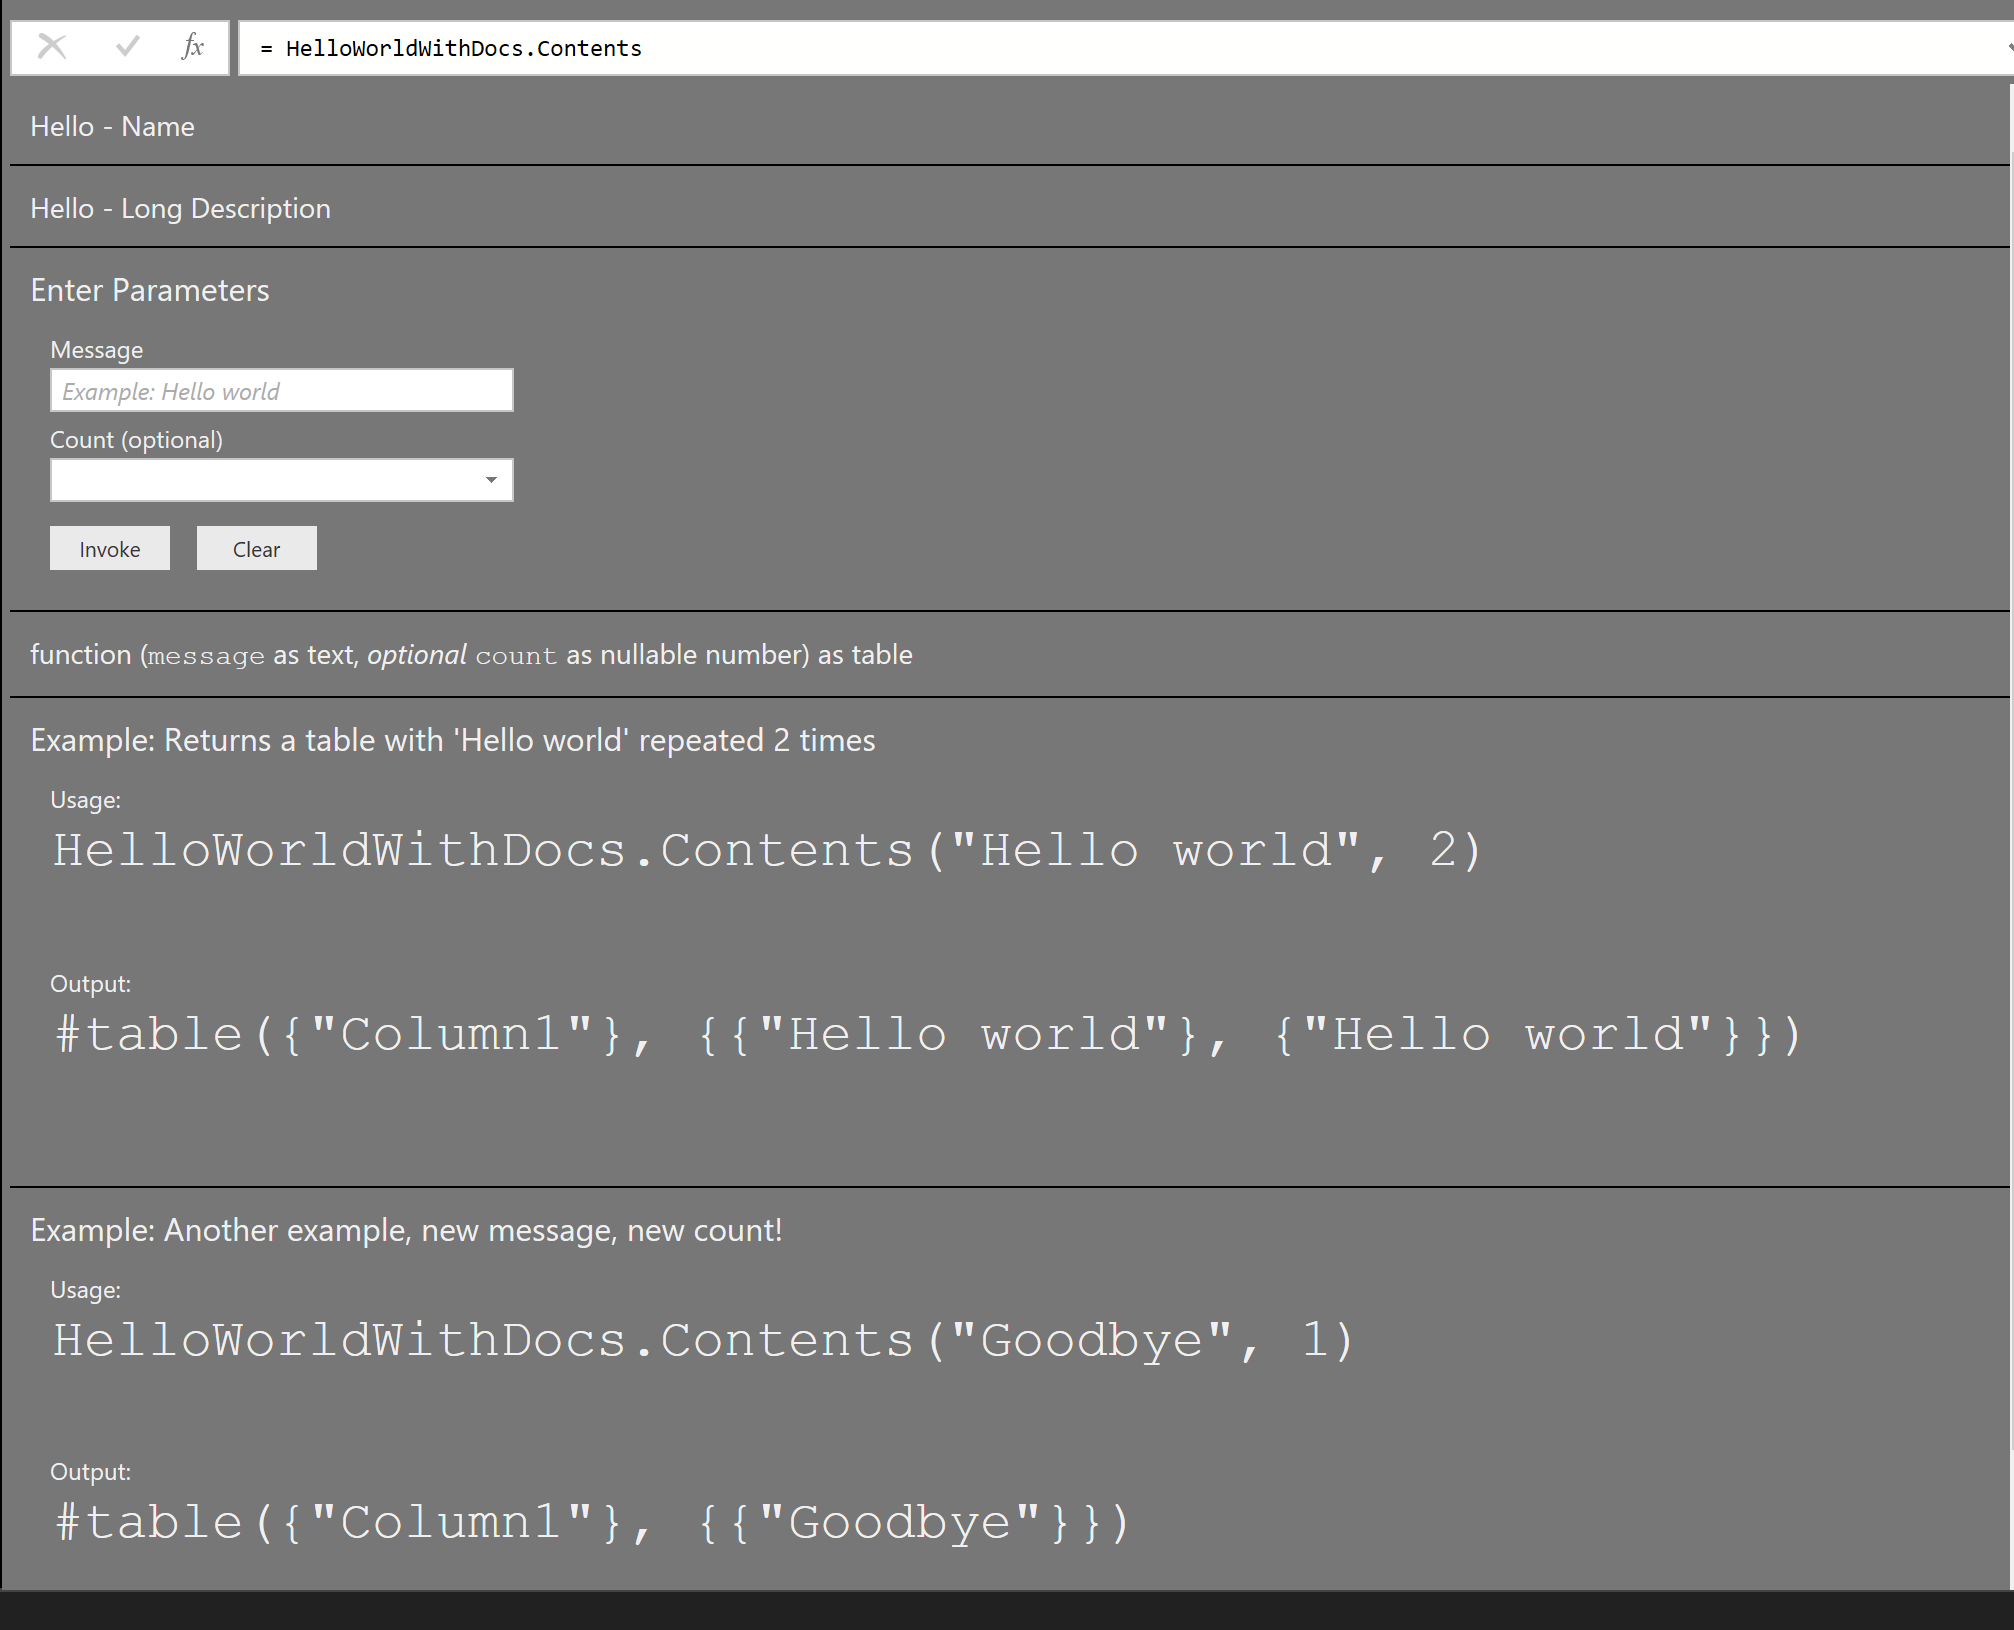
Task: Enable the optional Count parameter toggle
Action: pos(492,481)
